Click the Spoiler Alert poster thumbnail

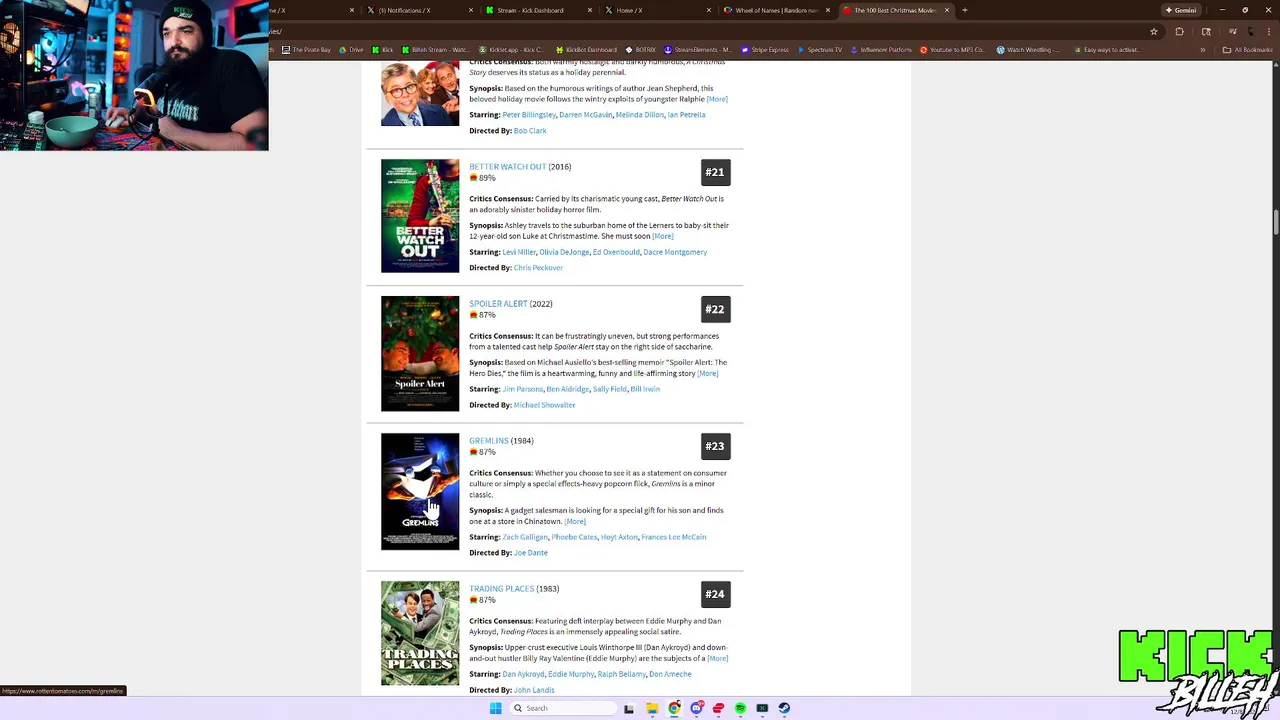420,354
